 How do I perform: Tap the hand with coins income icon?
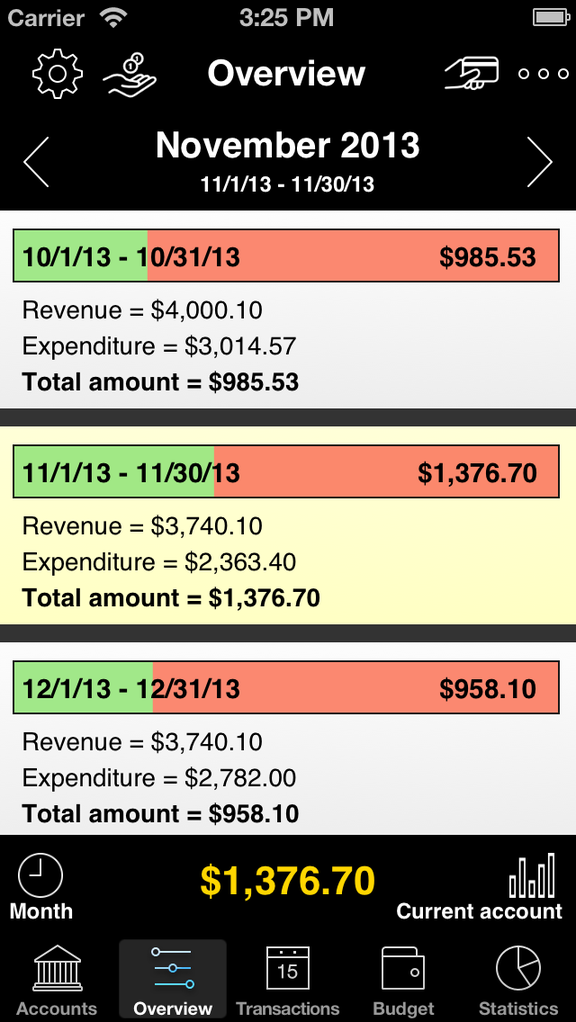coord(130,73)
